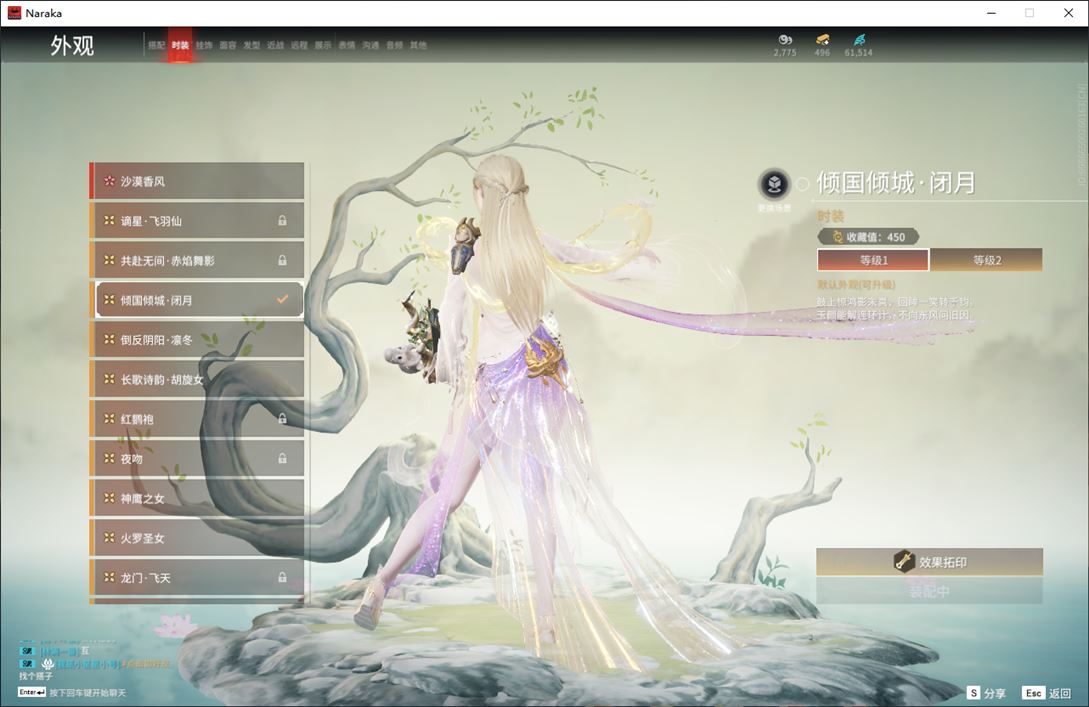This screenshot has height=707, width=1089.
Task: Select the 倒反阴阳·凛冬 outfit
Action: tap(197, 340)
